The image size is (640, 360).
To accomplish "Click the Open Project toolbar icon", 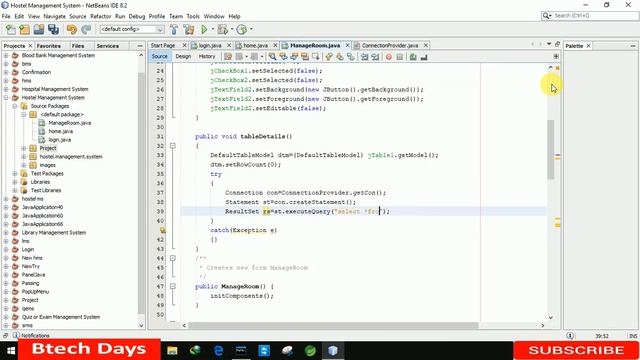I will coord(39,29).
